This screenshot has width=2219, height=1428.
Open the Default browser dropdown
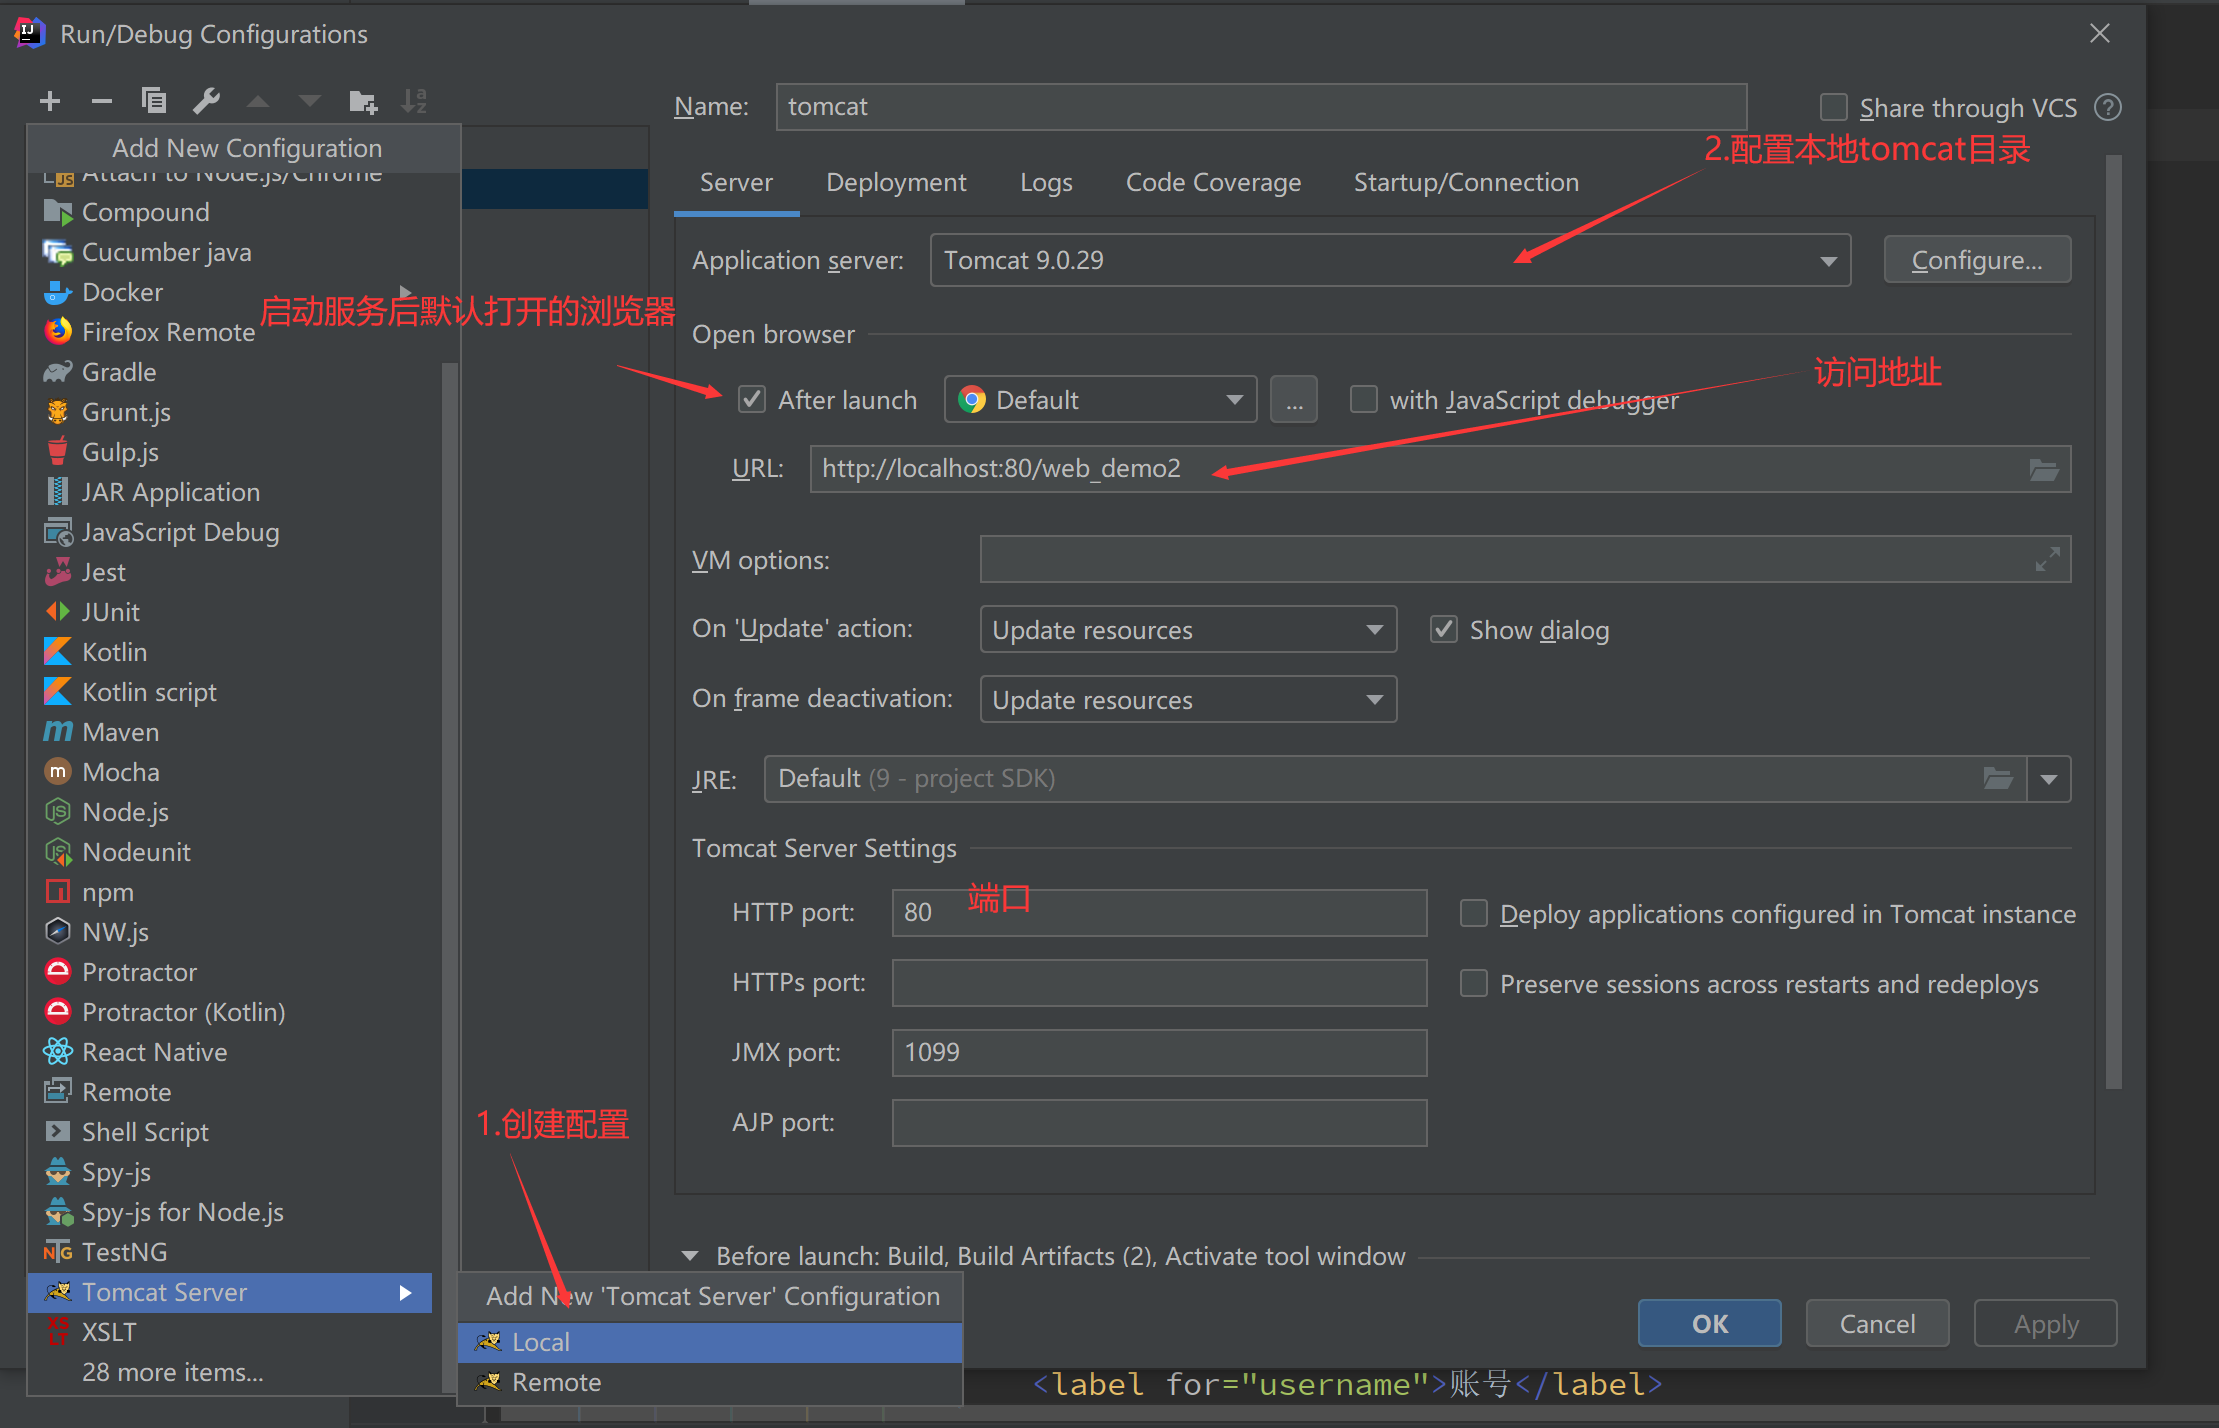tap(1100, 400)
